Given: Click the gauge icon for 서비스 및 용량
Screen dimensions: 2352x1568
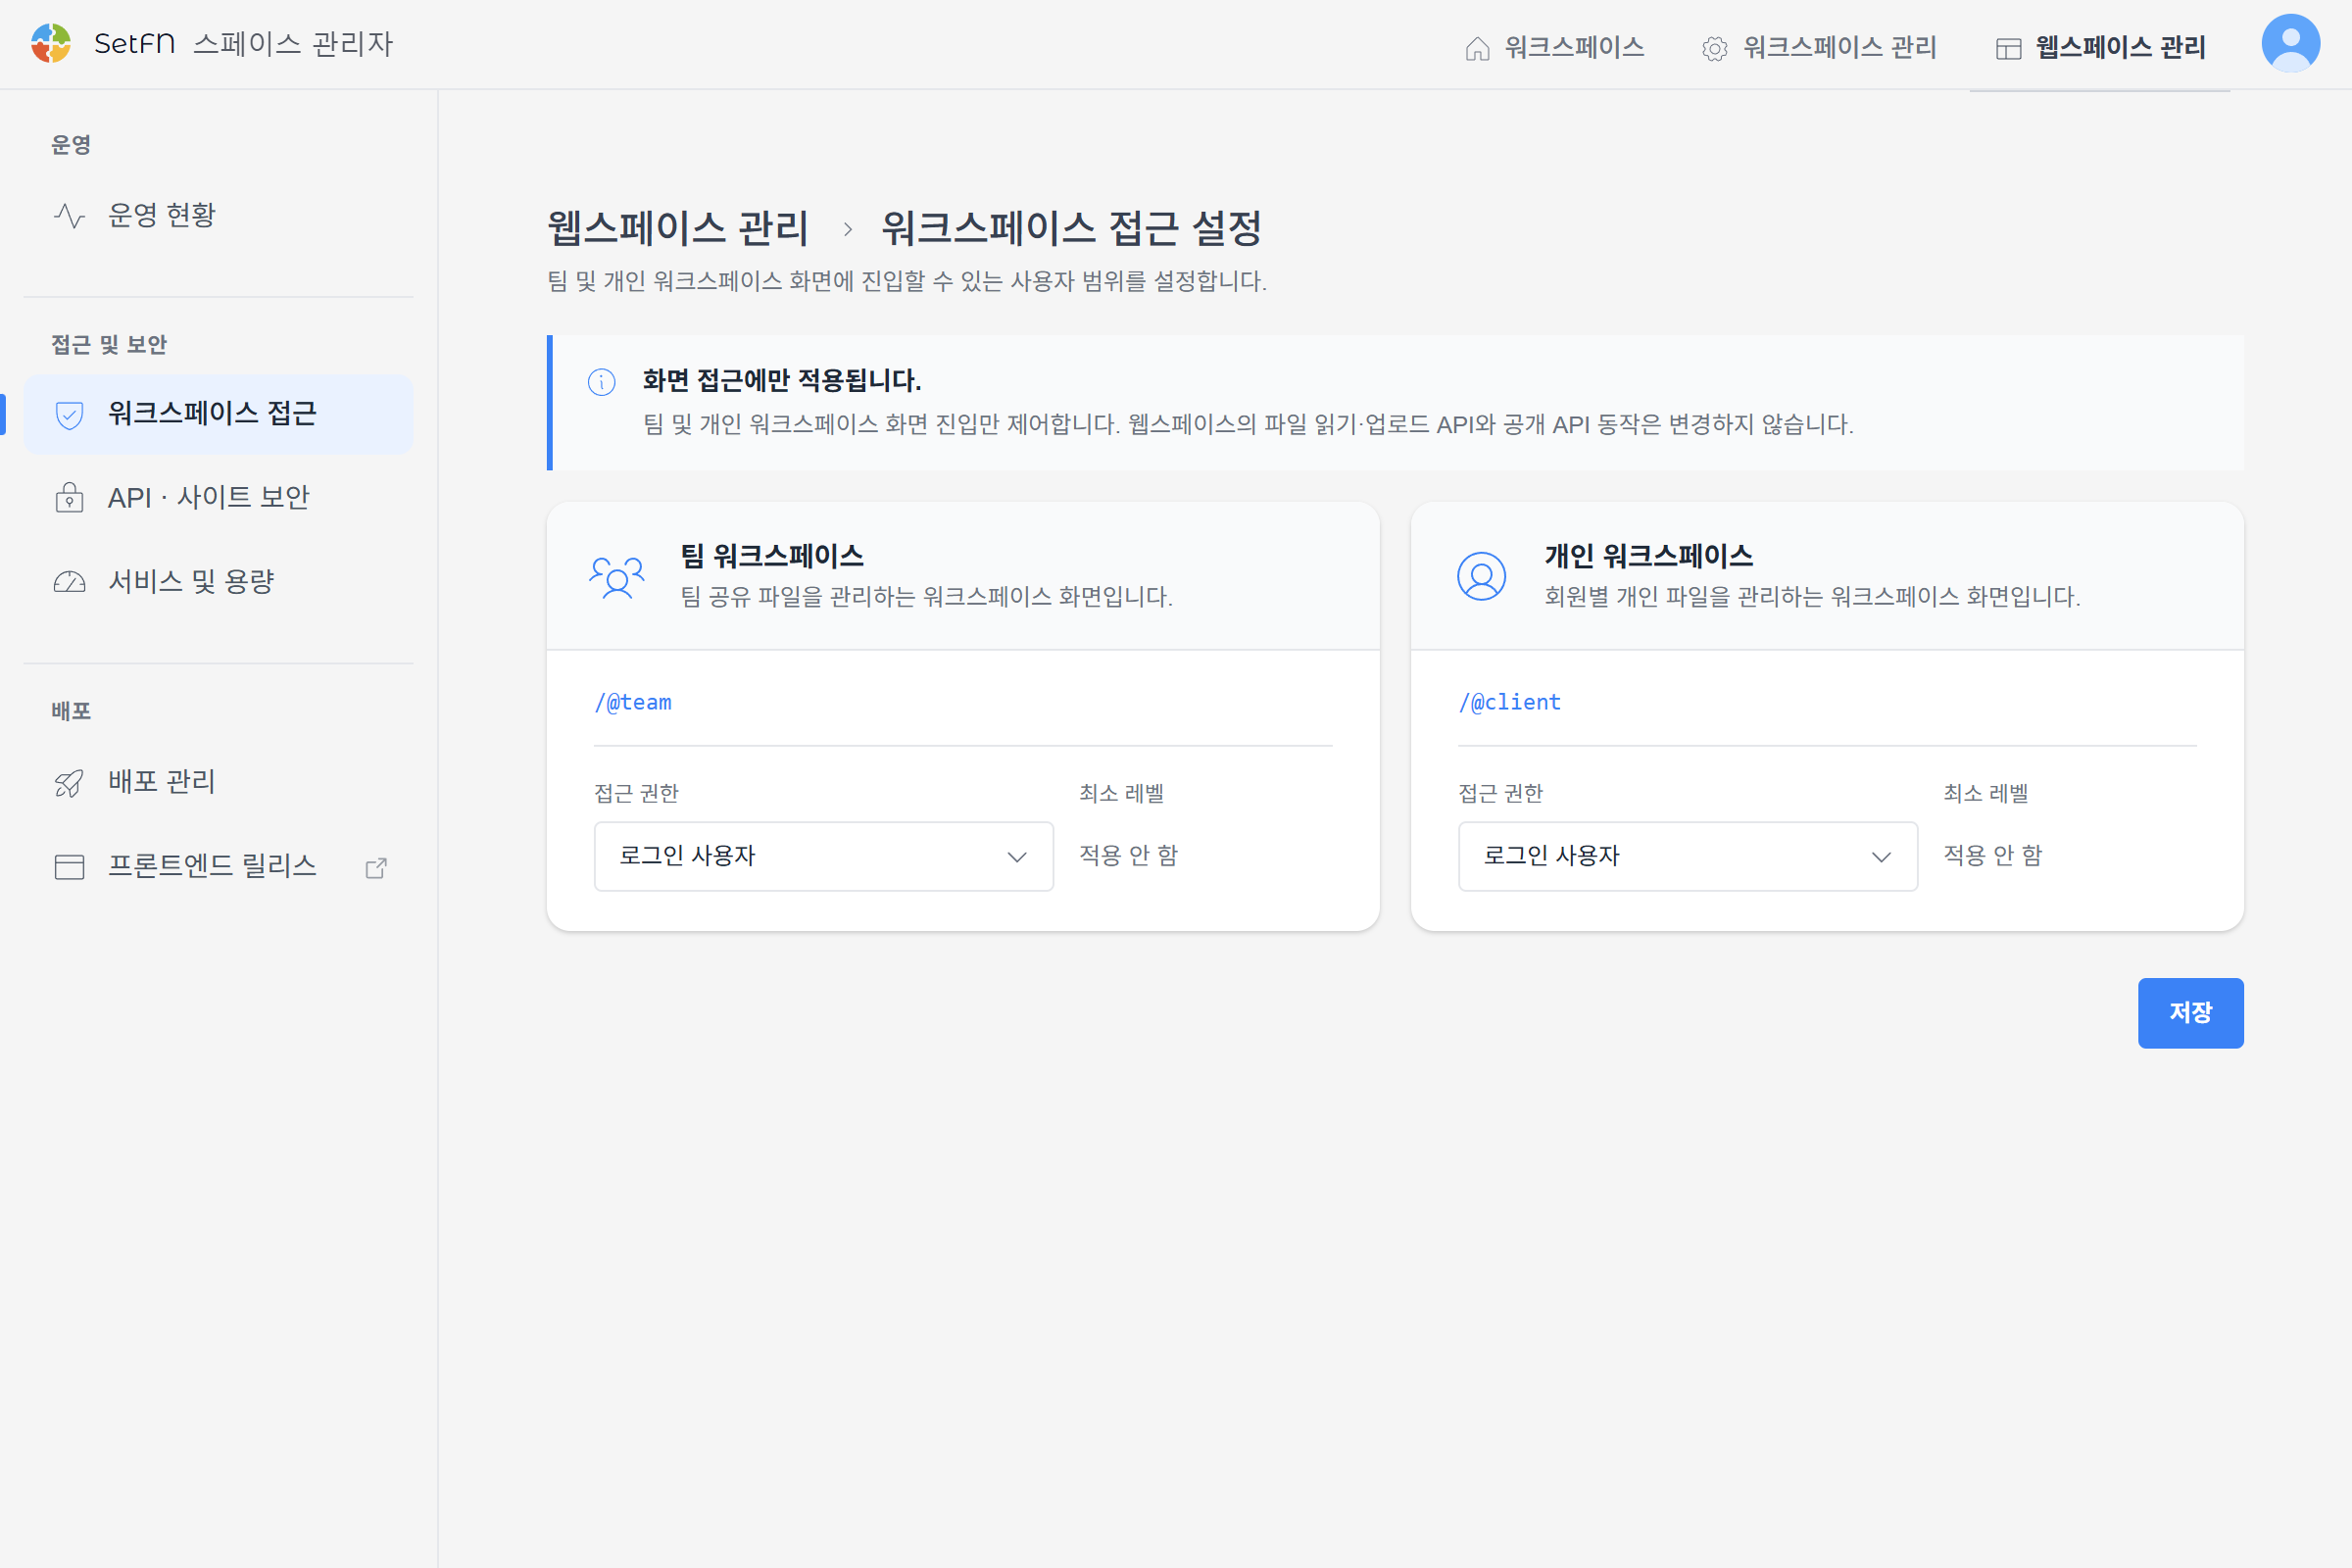Looking at the screenshot, I should coord(69,582).
